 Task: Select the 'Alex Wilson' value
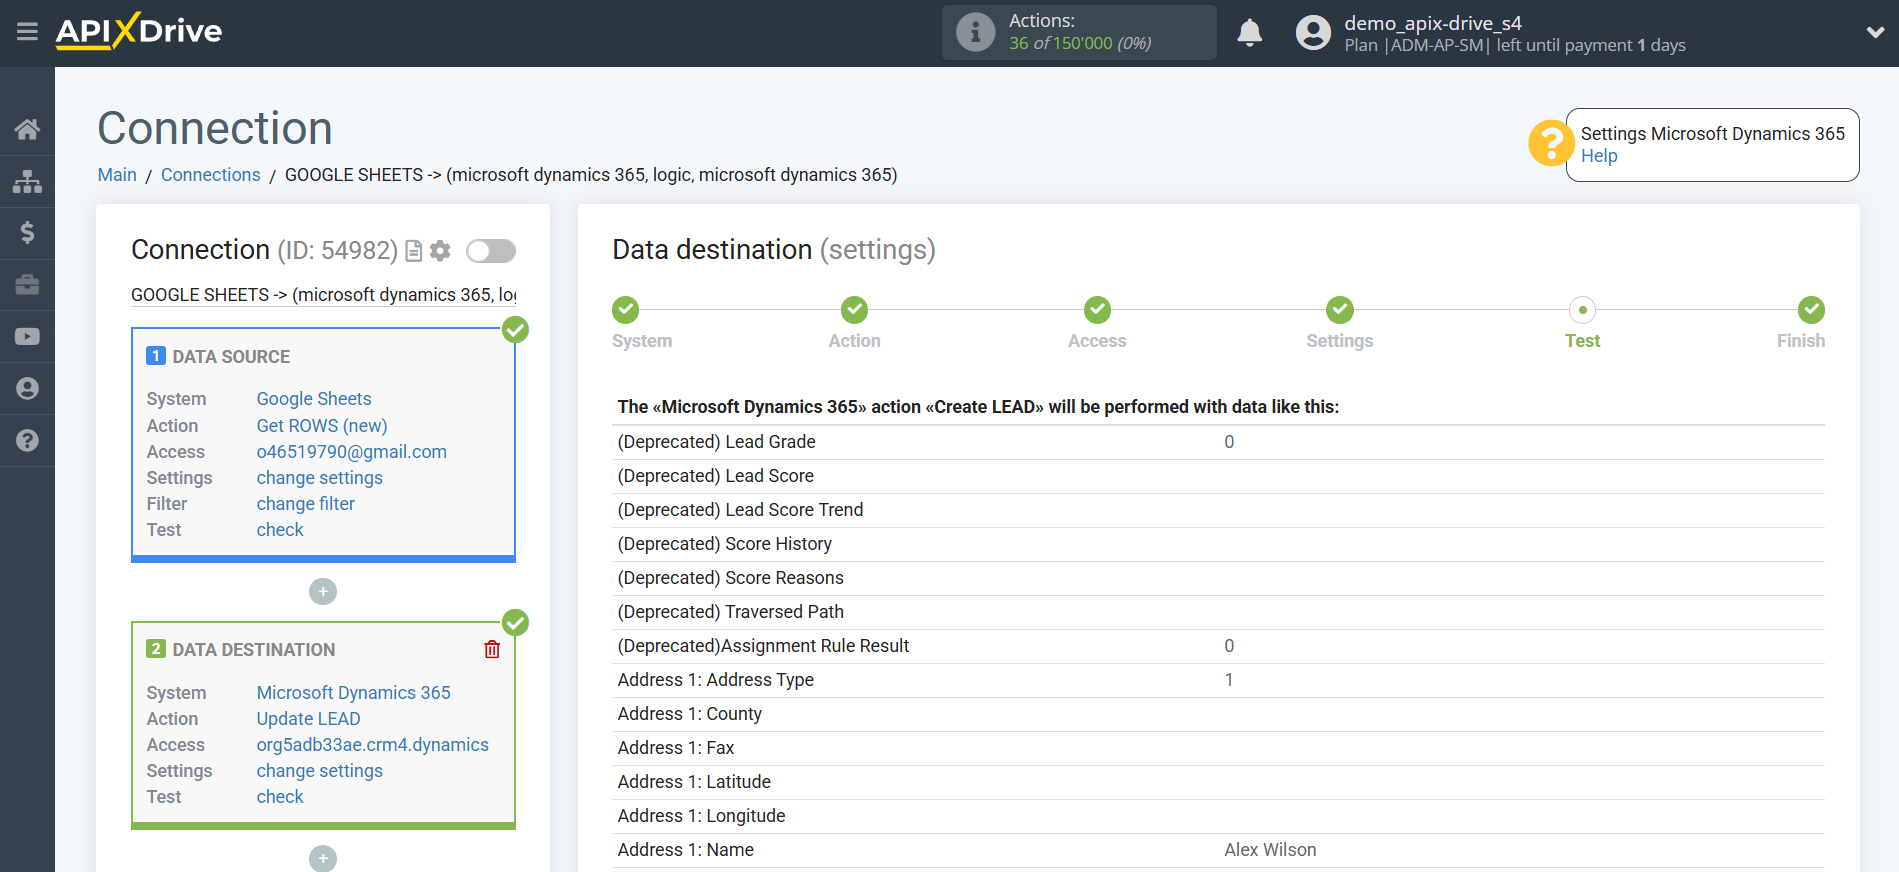pyautogui.click(x=1270, y=850)
